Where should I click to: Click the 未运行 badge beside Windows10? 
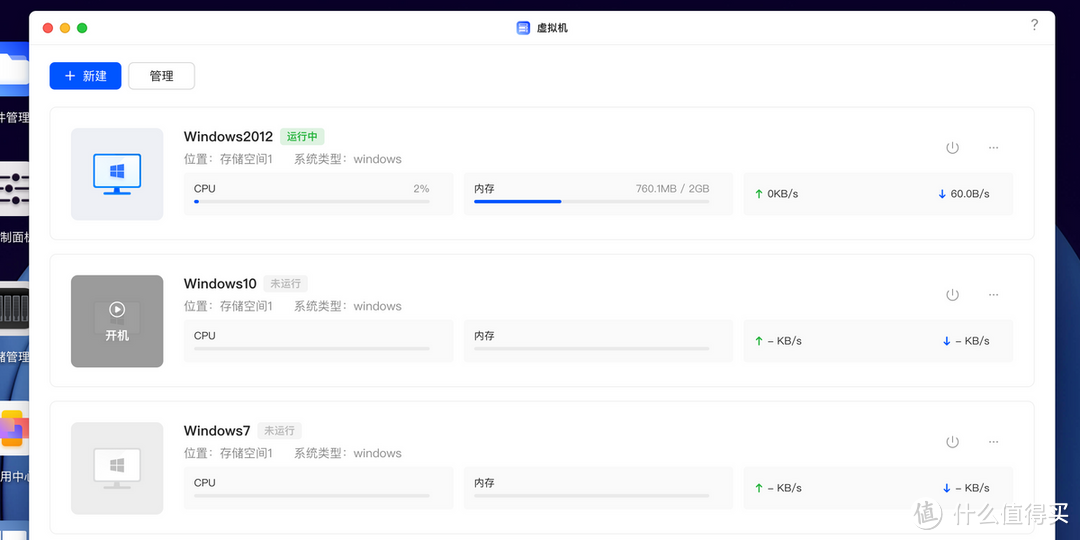pyautogui.click(x=285, y=283)
